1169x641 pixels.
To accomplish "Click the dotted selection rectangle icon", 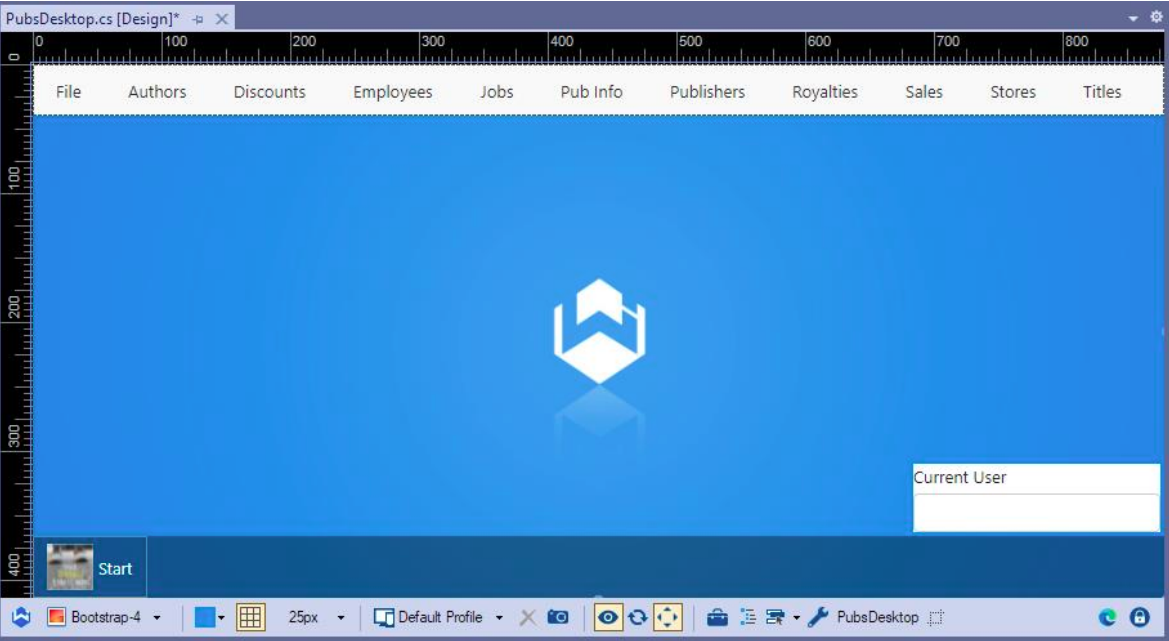I will coord(936,617).
